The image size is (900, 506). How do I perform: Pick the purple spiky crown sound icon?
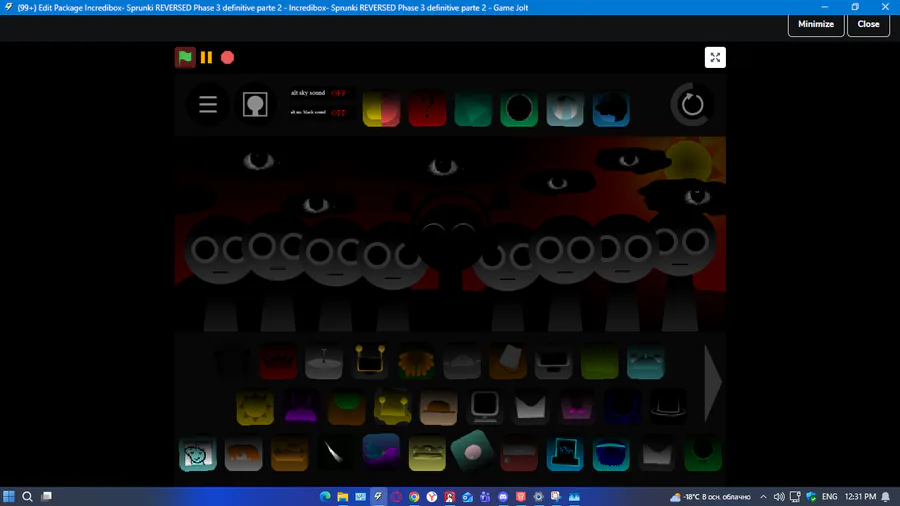click(x=301, y=407)
